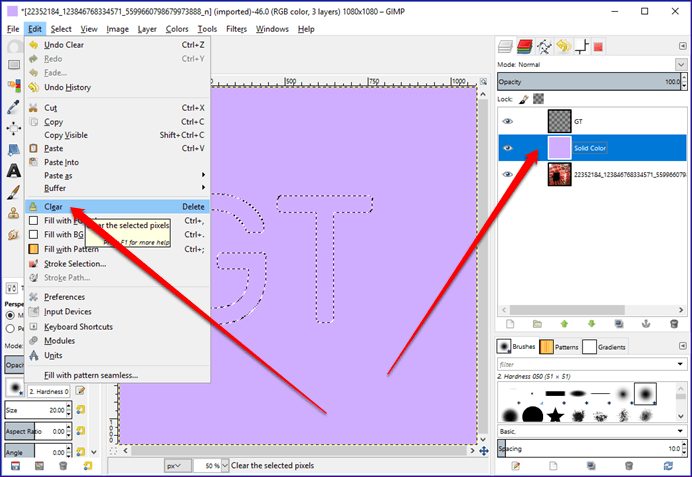The image size is (692, 477).
Task: Select the Perspective transform tool
Action: pyautogui.click(x=14, y=150)
